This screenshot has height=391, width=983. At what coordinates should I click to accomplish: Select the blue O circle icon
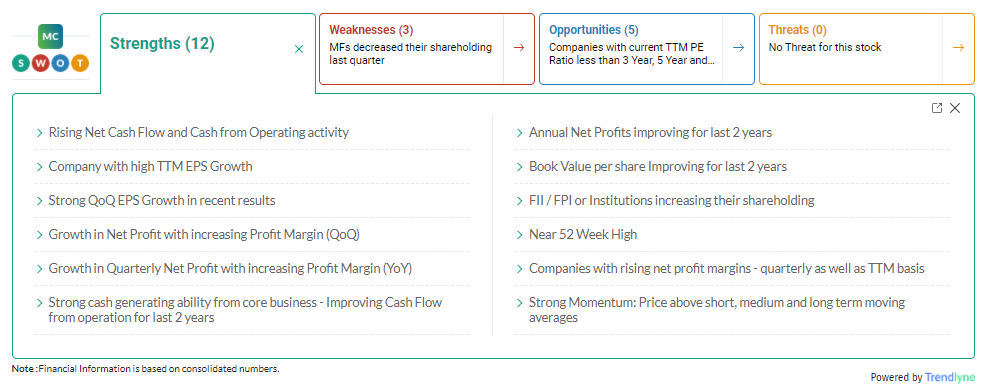[60, 63]
